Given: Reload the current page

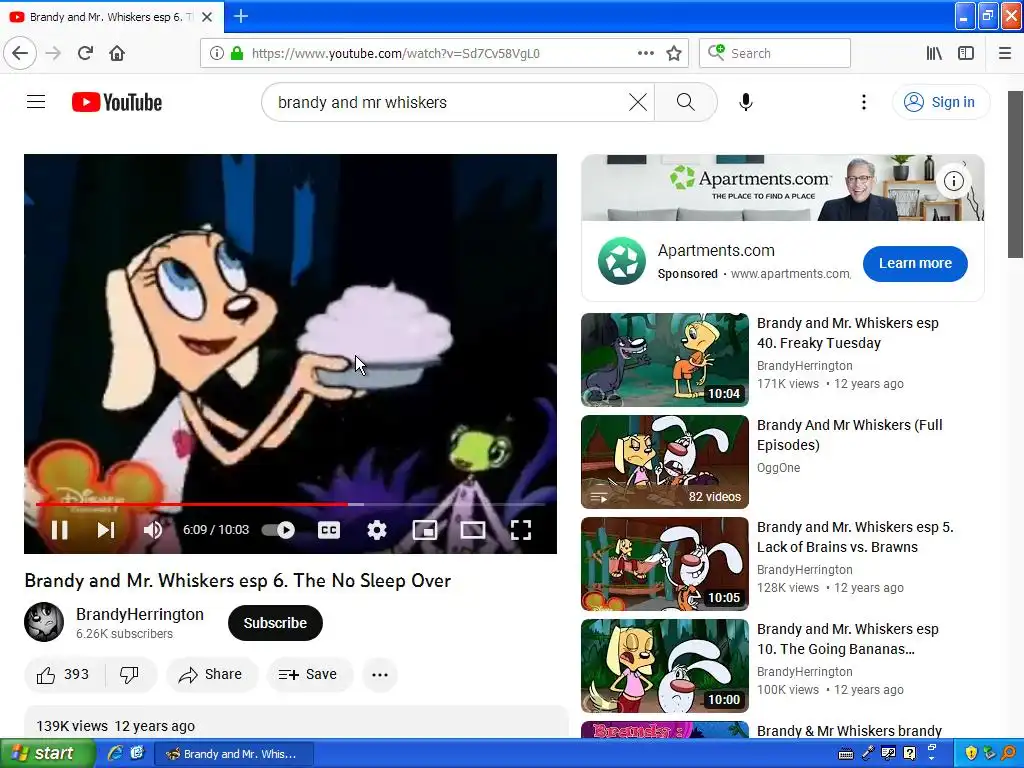Looking at the screenshot, I should coord(85,53).
